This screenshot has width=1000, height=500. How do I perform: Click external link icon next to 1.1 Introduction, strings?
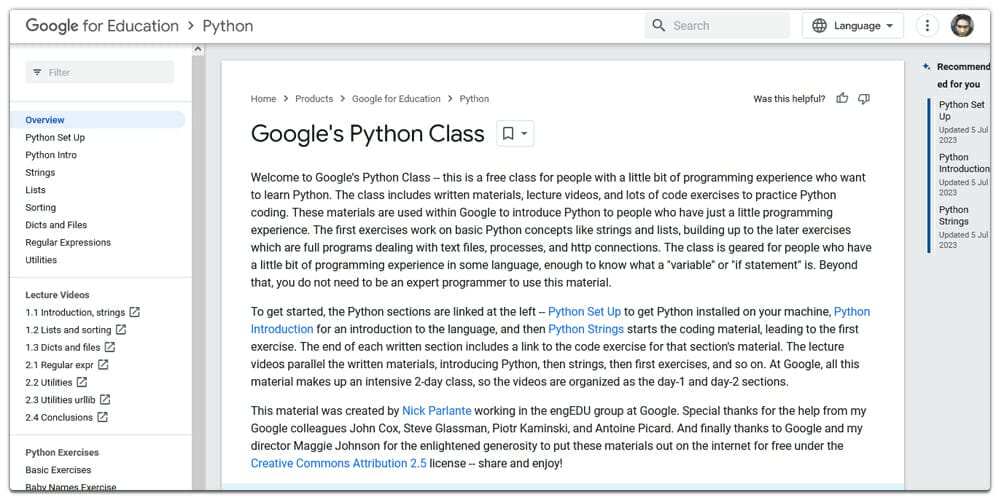(x=135, y=312)
